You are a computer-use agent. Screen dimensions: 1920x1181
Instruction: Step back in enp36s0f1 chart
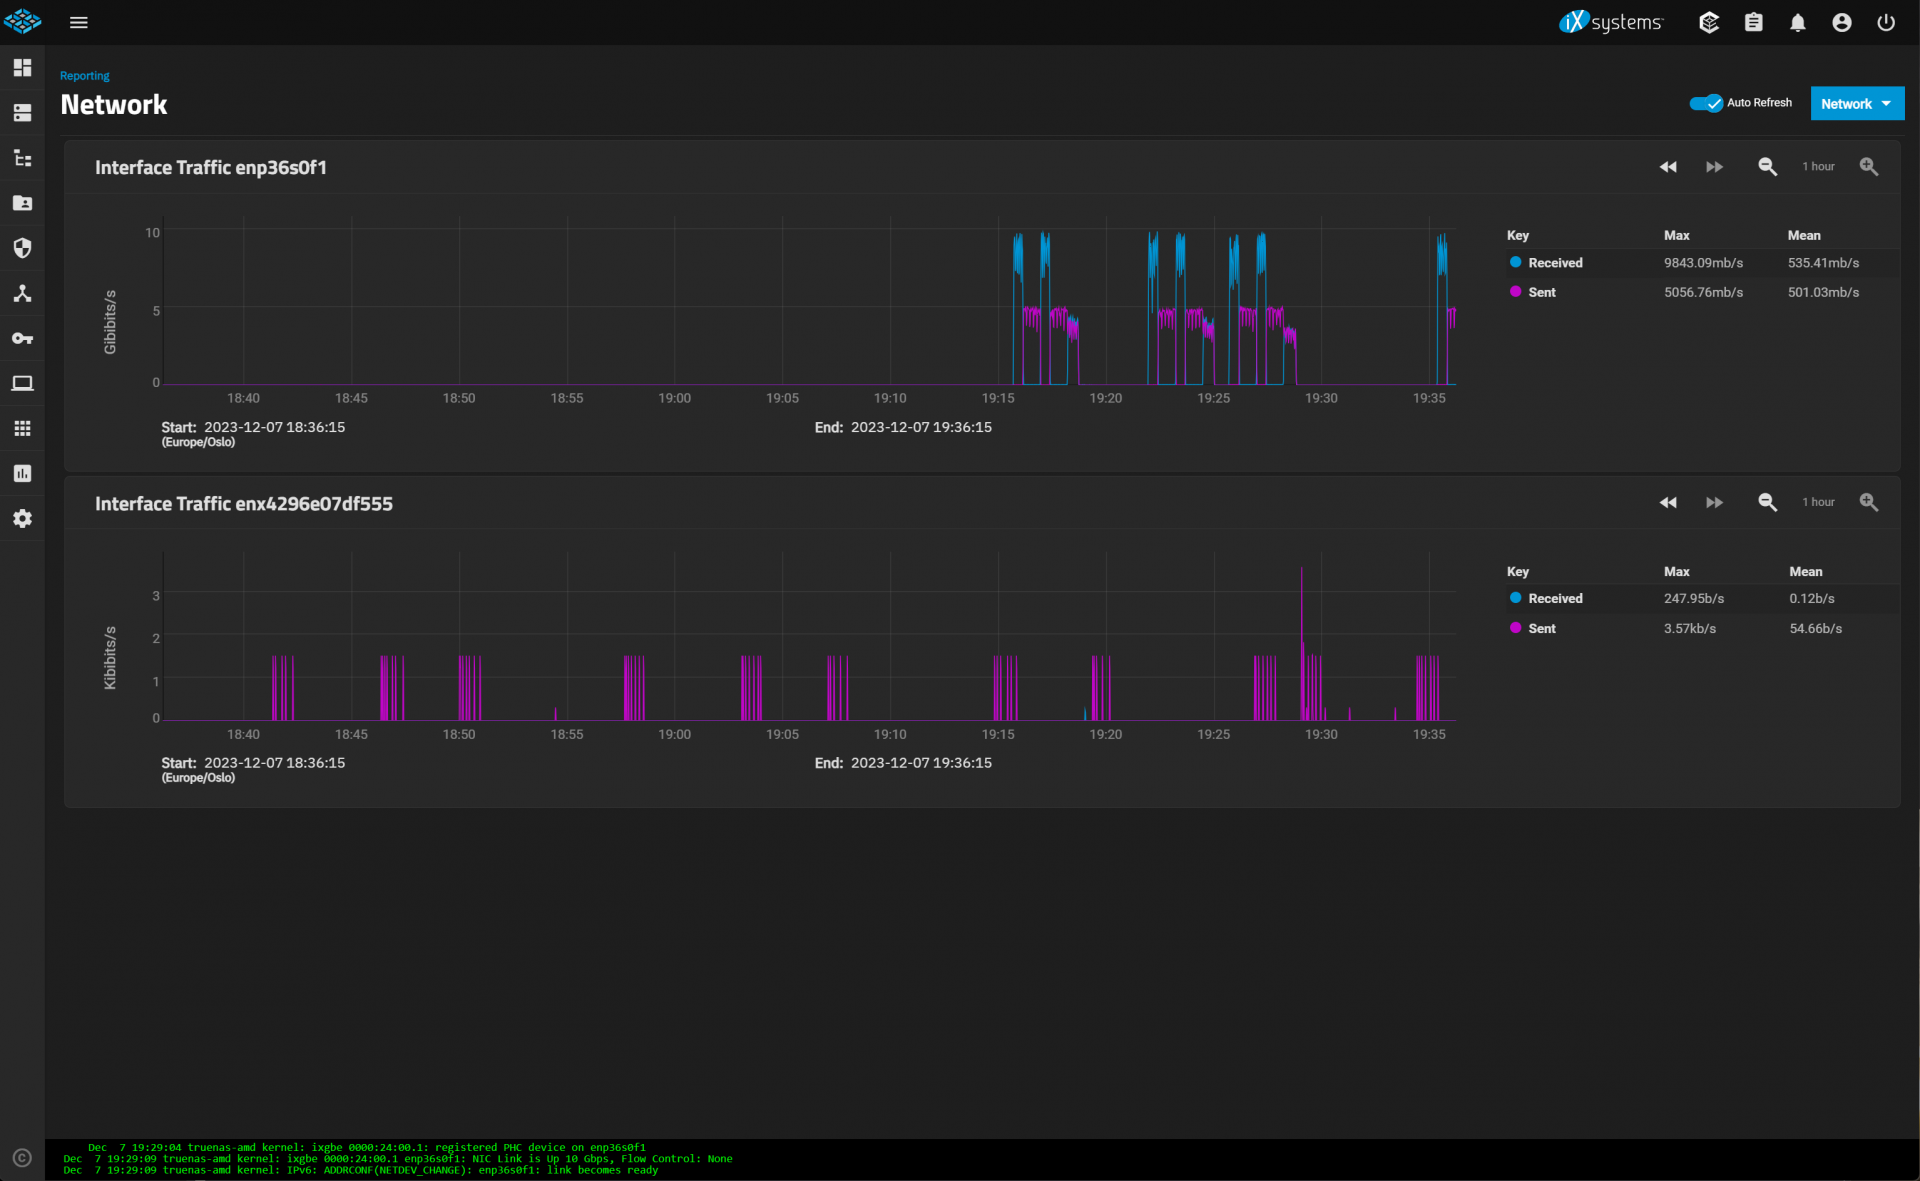point(1668,167)
